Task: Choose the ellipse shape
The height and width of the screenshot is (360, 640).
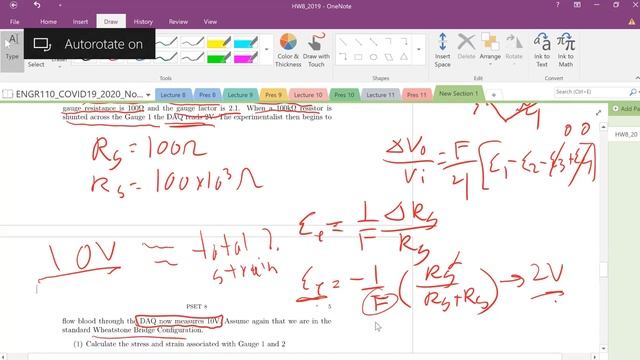Action: 373,57
